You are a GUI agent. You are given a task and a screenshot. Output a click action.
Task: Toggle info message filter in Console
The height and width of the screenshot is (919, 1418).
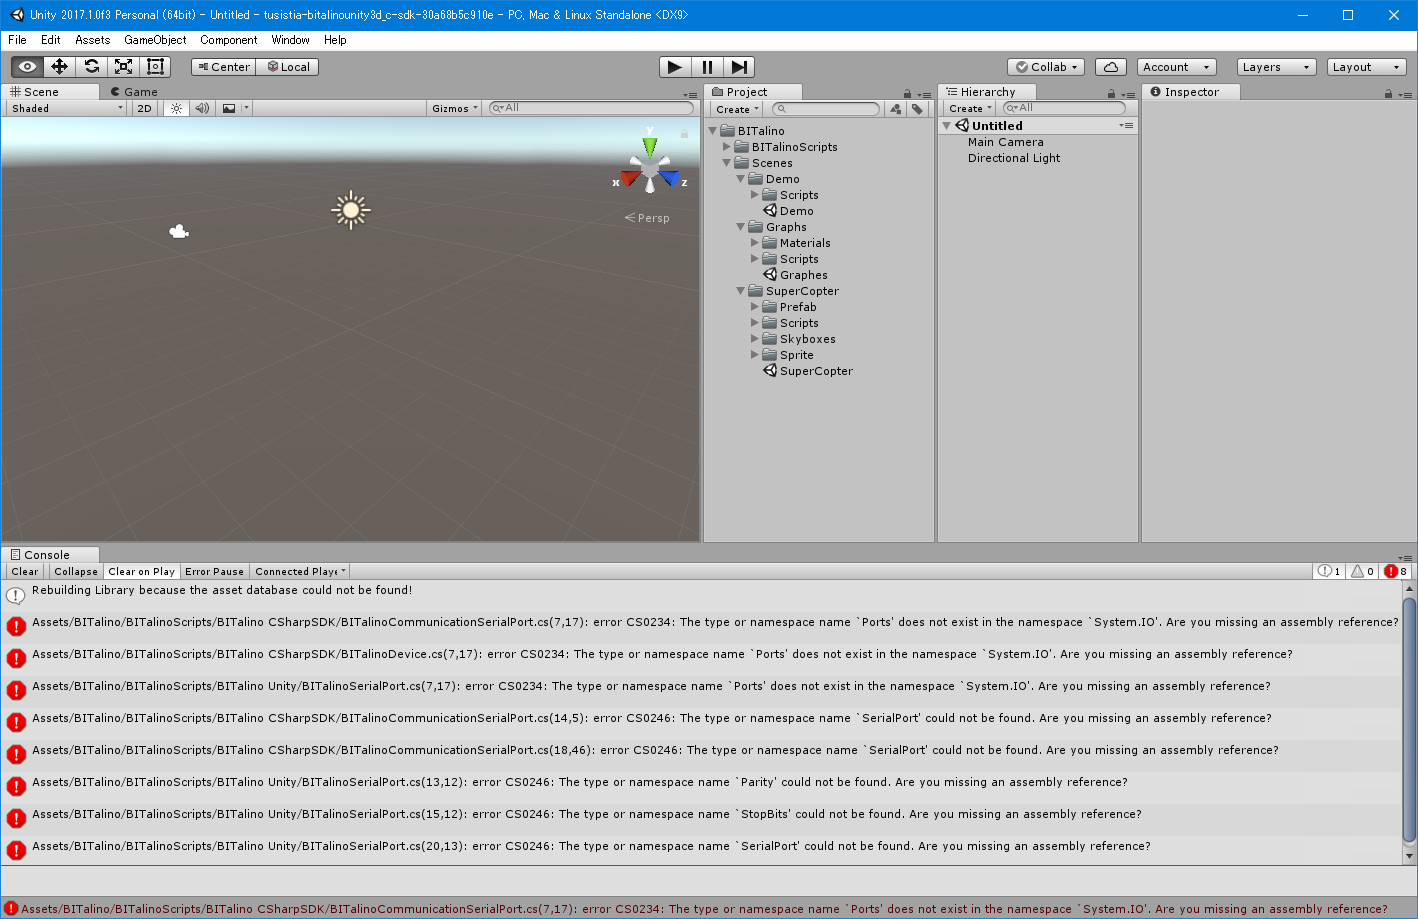[1329, 571]
